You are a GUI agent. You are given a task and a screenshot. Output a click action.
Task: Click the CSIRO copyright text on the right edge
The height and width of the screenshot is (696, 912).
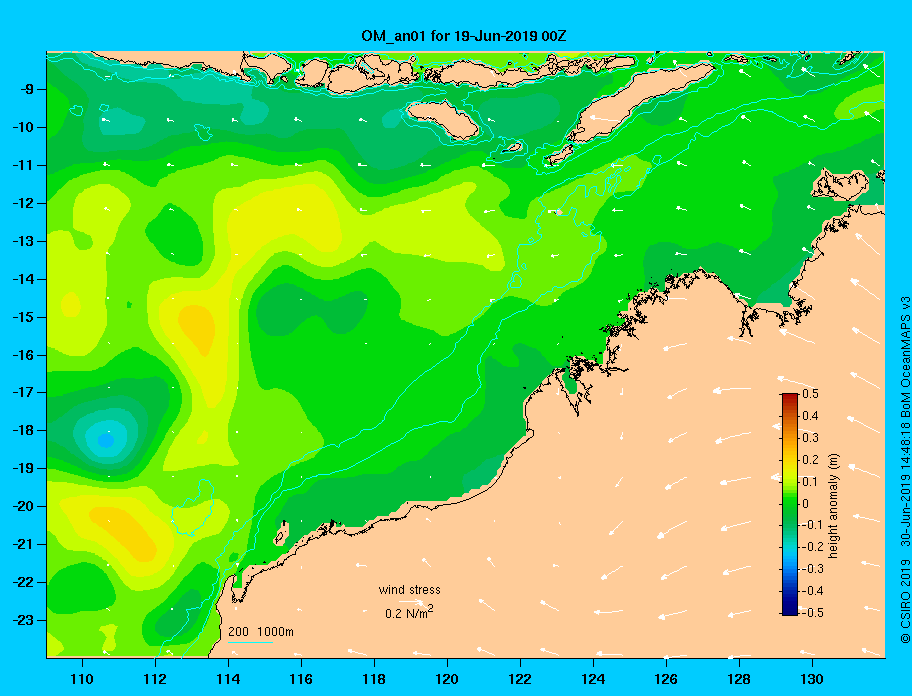[x=905, y=470]
